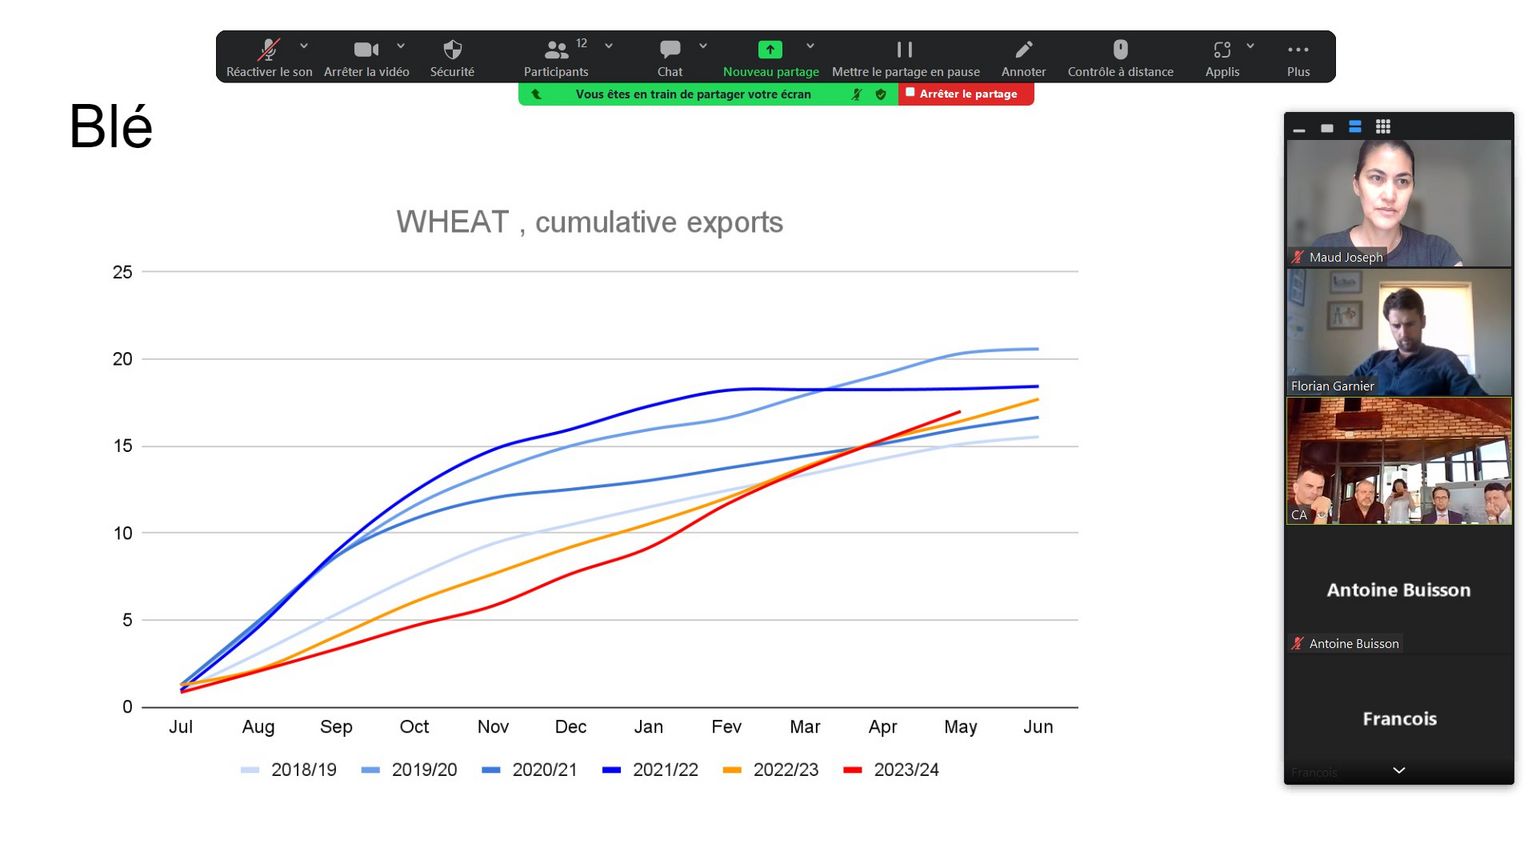Open the Applis icon

(x=1222, y=50)
